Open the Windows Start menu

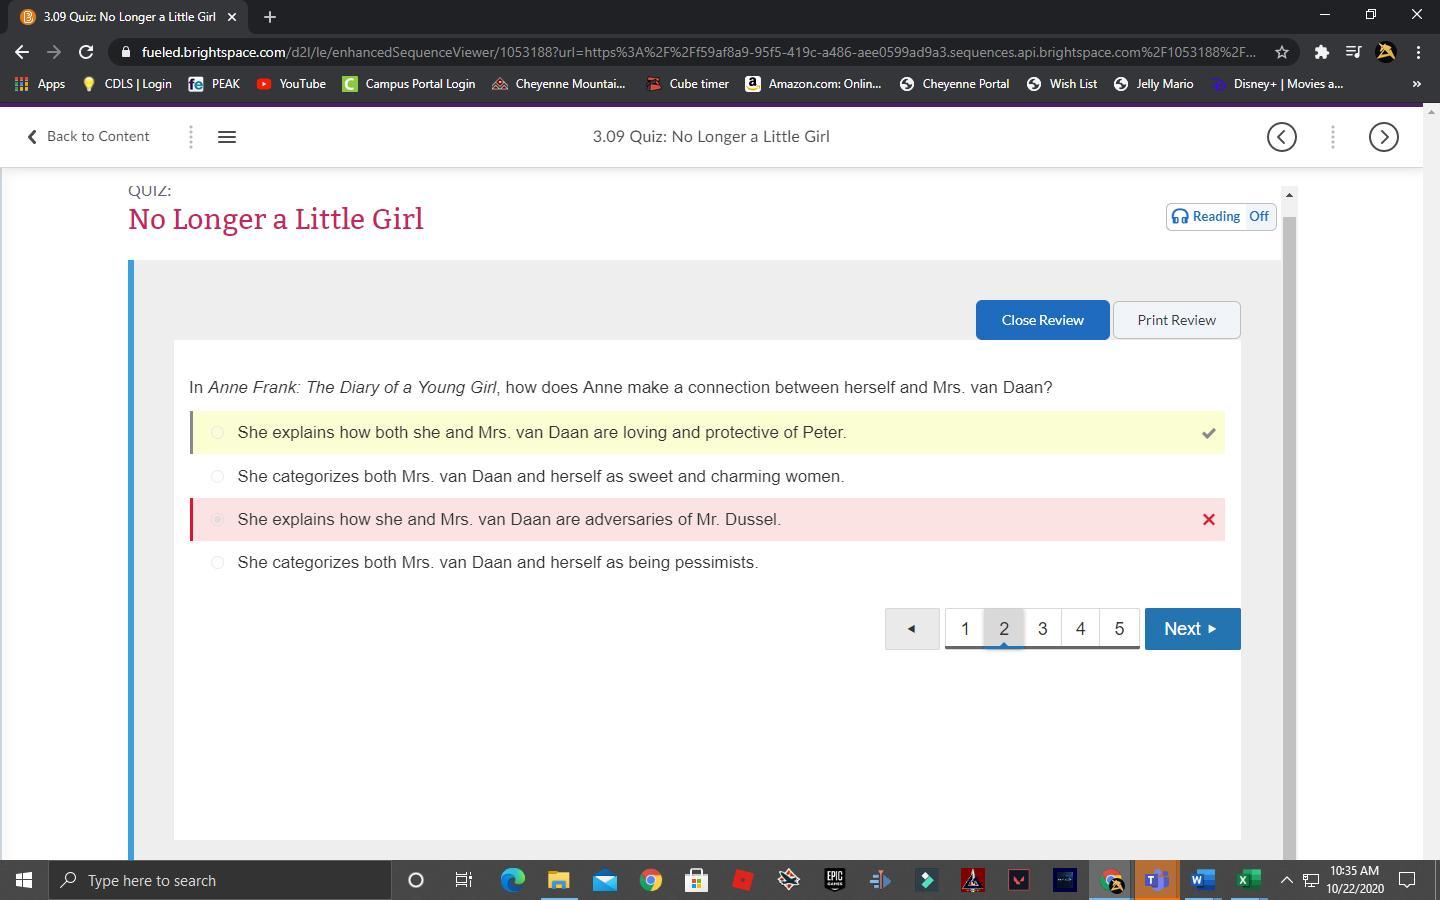(24, 880)
